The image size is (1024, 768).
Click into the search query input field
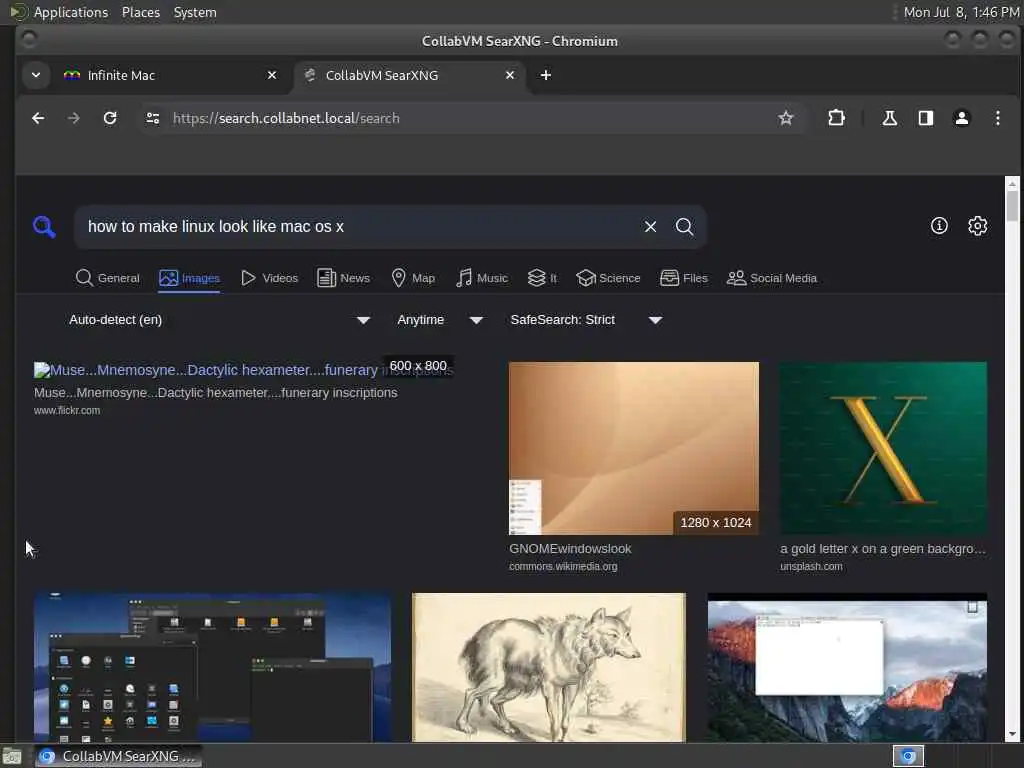(x=359, y=227)
